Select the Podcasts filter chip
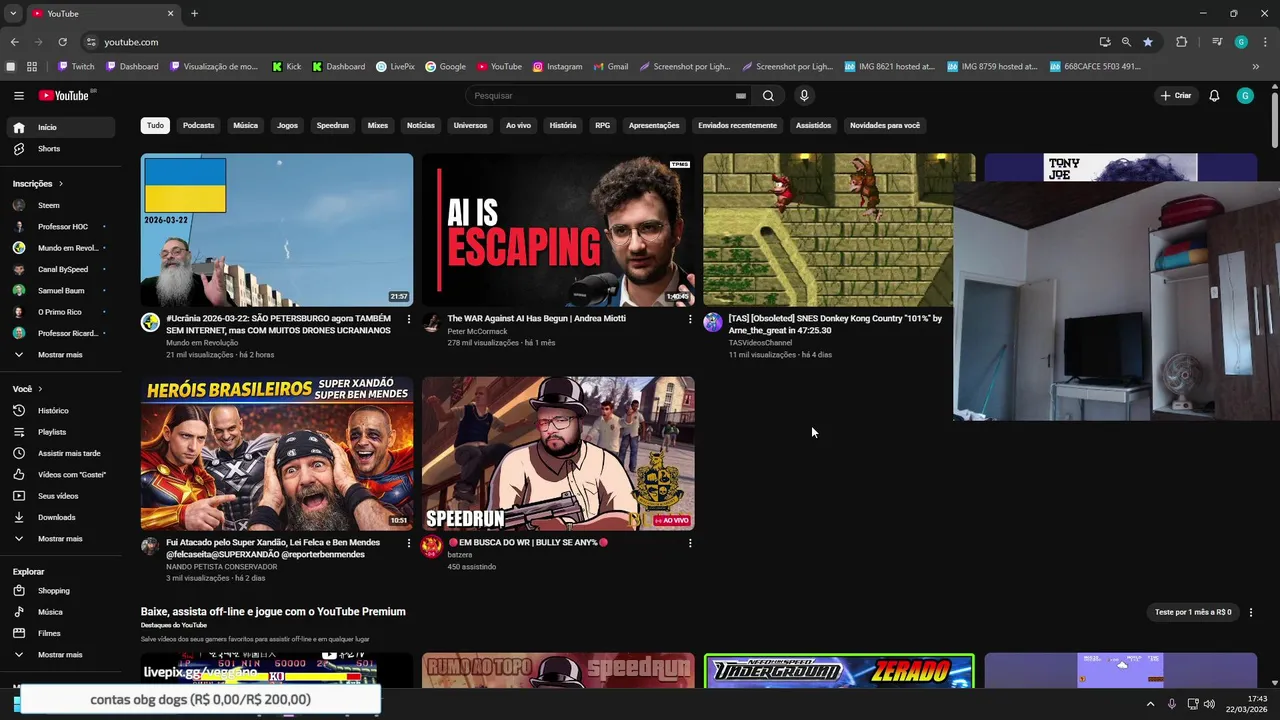The image size is (1280, 720). pos(198,126)
